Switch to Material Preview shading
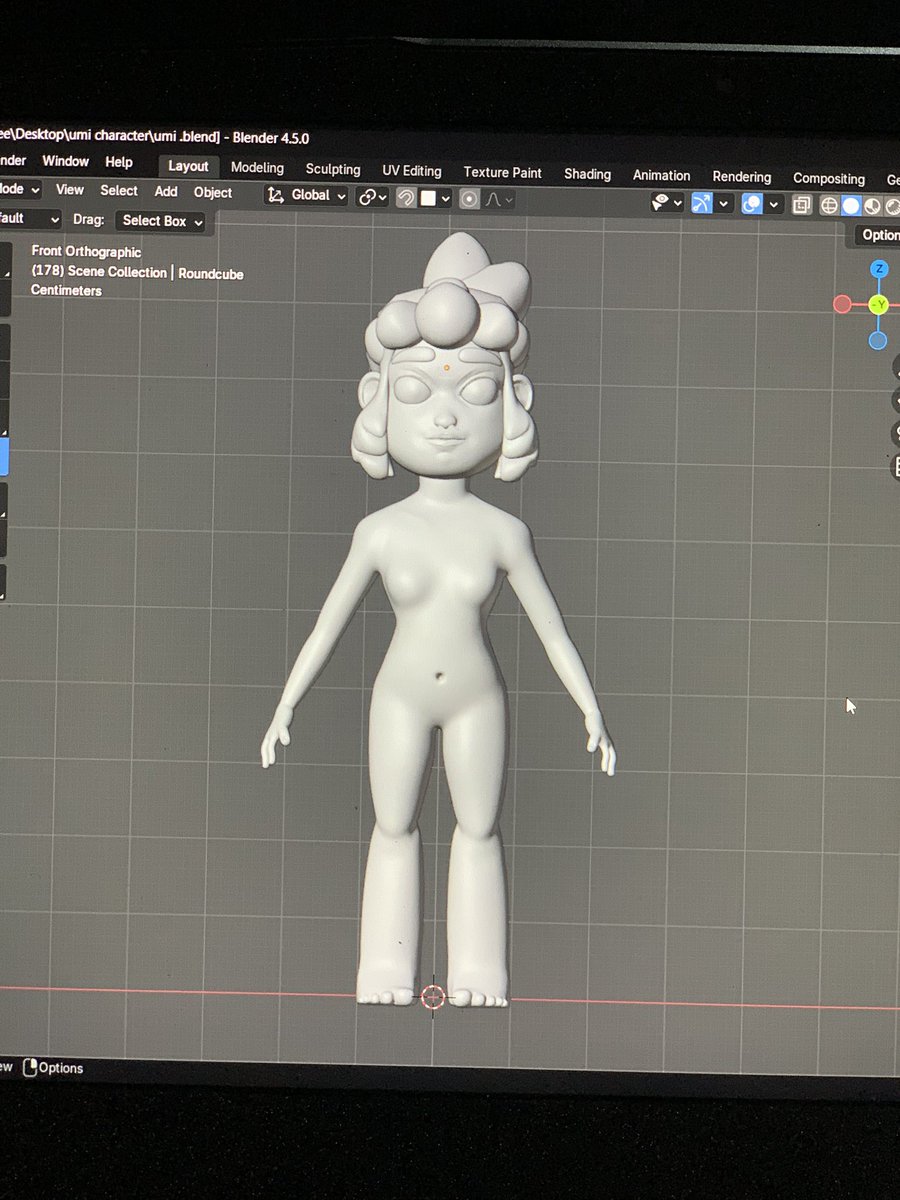 (872, 204)
